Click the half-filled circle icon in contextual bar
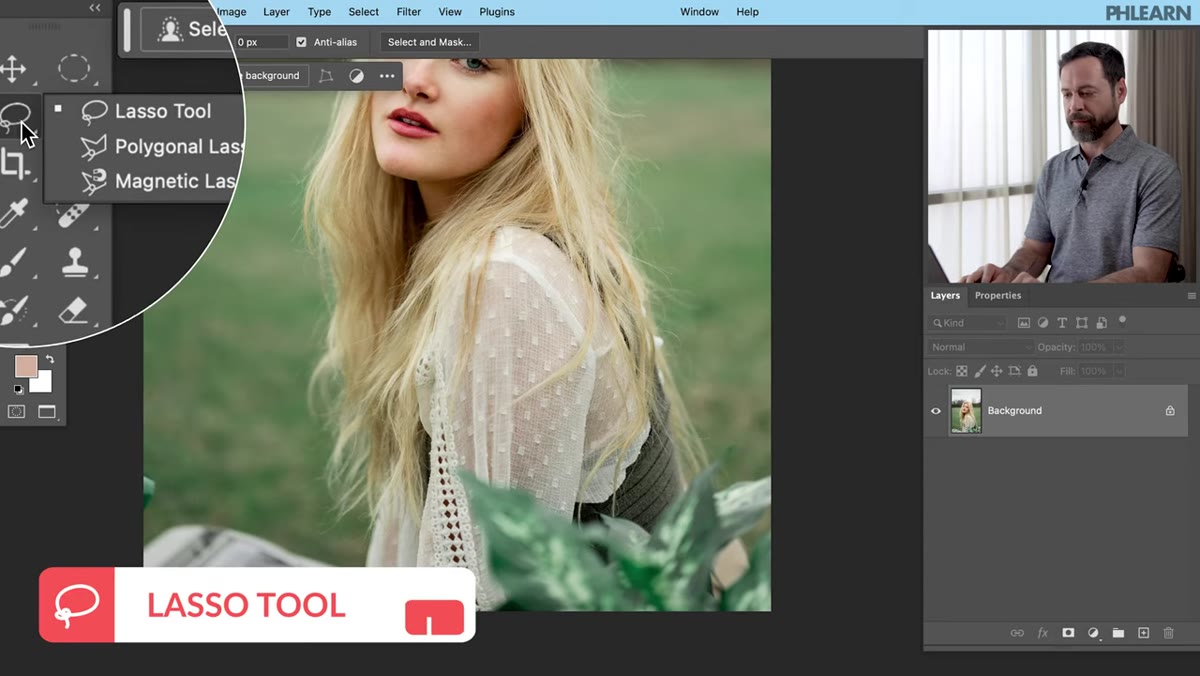Viewport: 1200px width, 676px height. click(x=356, y=76)
